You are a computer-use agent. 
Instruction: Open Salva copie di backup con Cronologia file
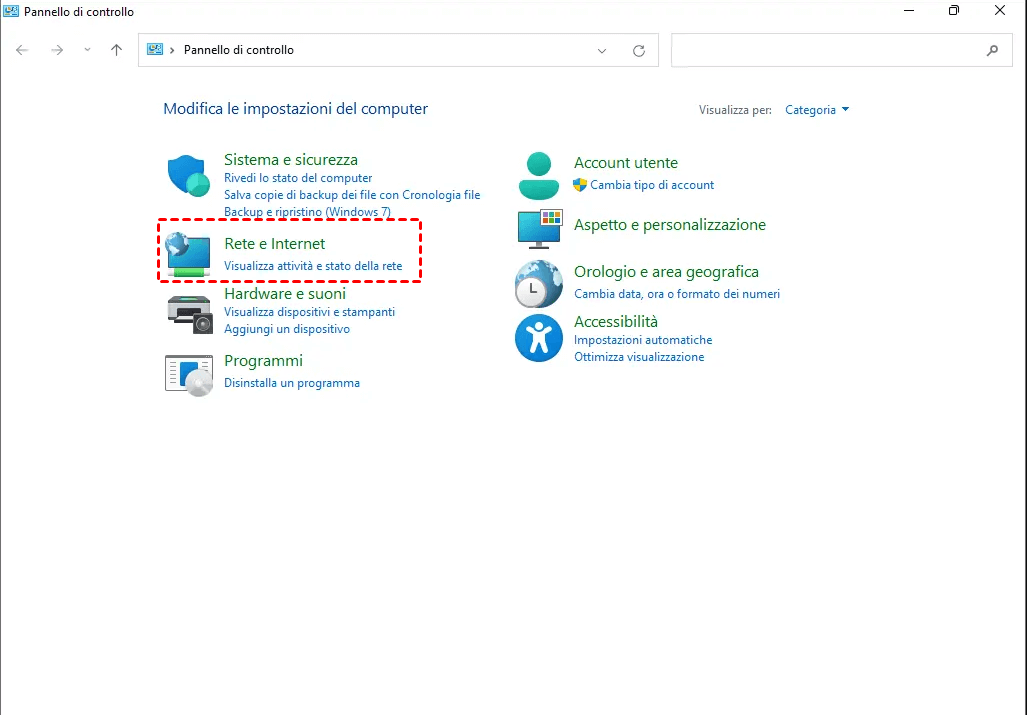352,195
